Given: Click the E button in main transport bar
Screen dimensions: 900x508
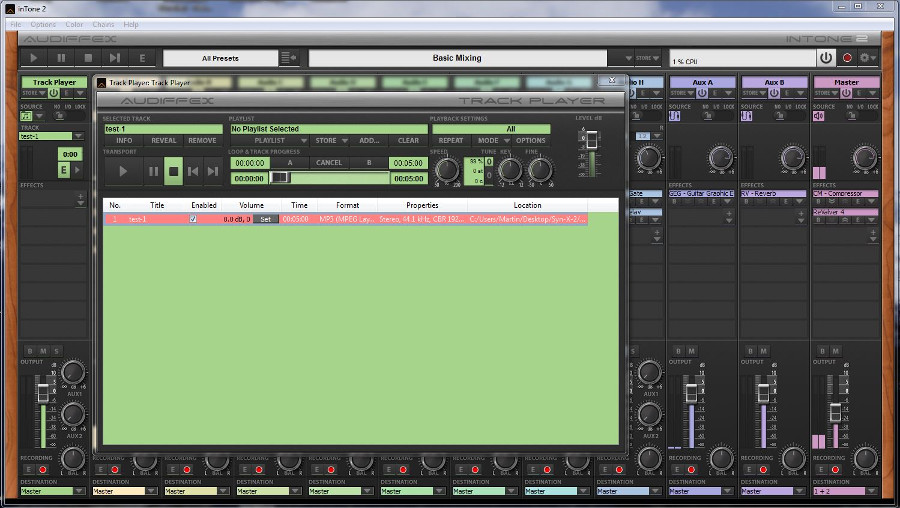Looking at the screenshot, I should [142, 58].
